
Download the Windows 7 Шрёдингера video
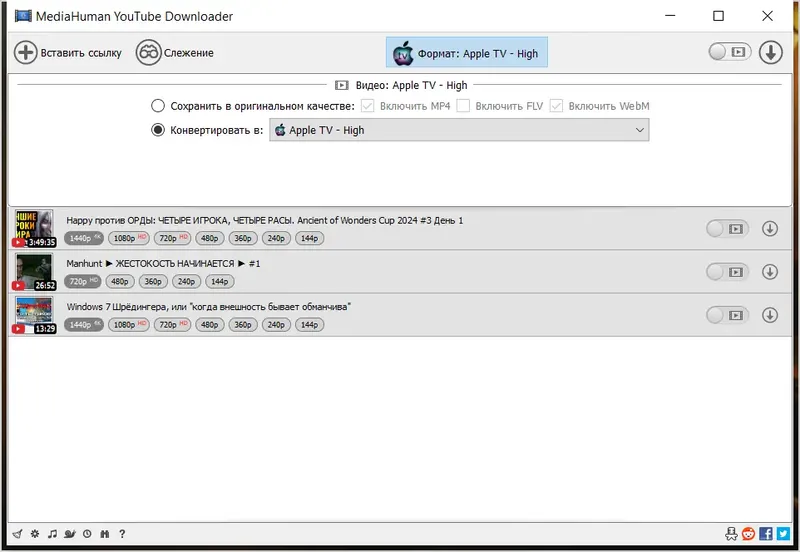tap(770, 315)
